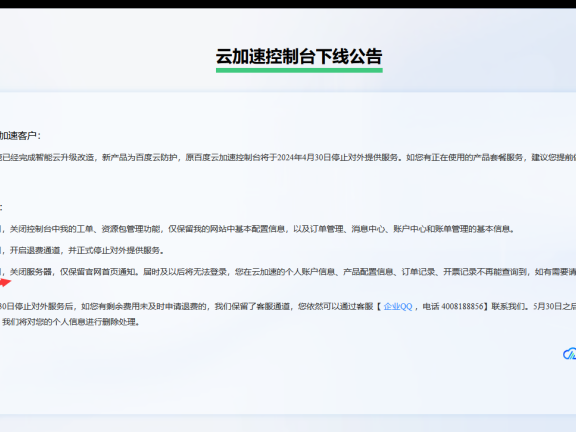This screenshot has height=432, width=576.
Task: Click the blue cloud logo icon
Action: click(x=569, y=353)
